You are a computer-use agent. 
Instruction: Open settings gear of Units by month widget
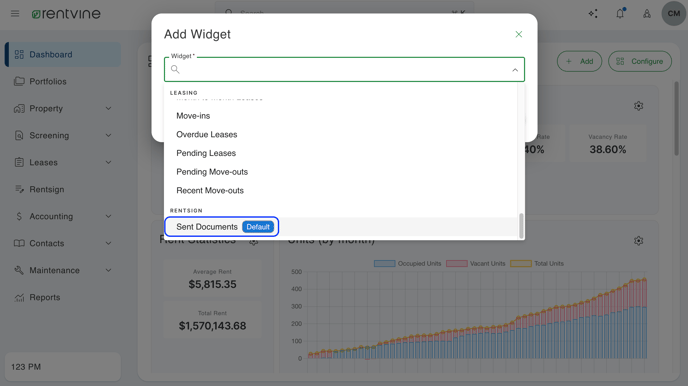(638, 241)
